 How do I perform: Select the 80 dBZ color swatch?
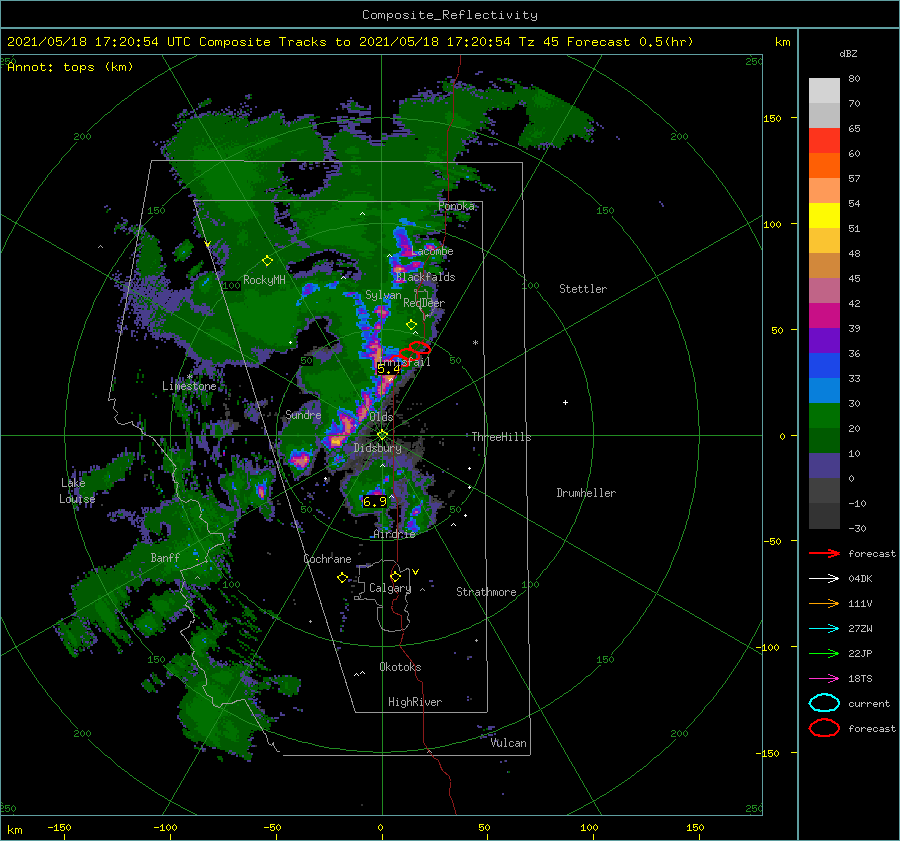[x=824, y=90]
